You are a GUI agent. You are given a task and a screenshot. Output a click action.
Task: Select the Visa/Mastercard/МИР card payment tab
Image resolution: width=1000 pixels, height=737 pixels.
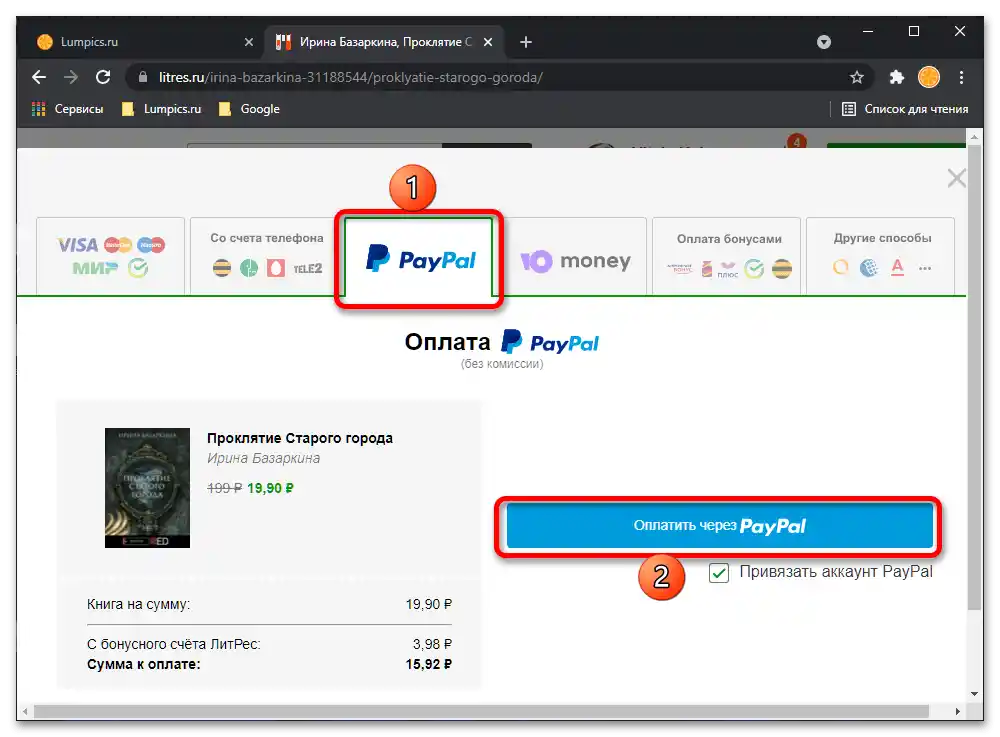pos(110,256)
